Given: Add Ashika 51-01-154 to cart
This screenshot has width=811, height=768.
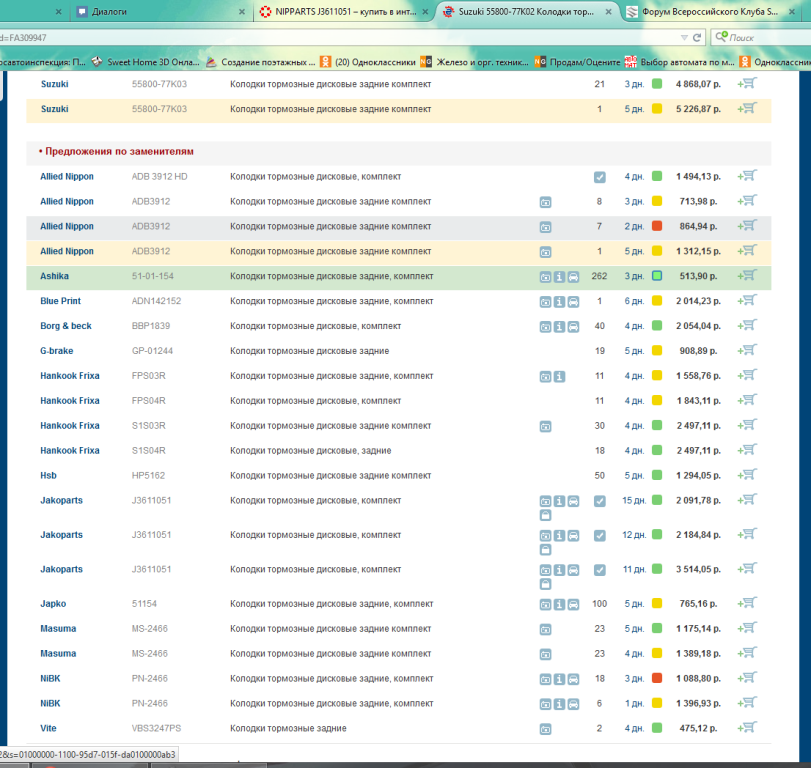Looking at the screenshot, I should (747, 276).
